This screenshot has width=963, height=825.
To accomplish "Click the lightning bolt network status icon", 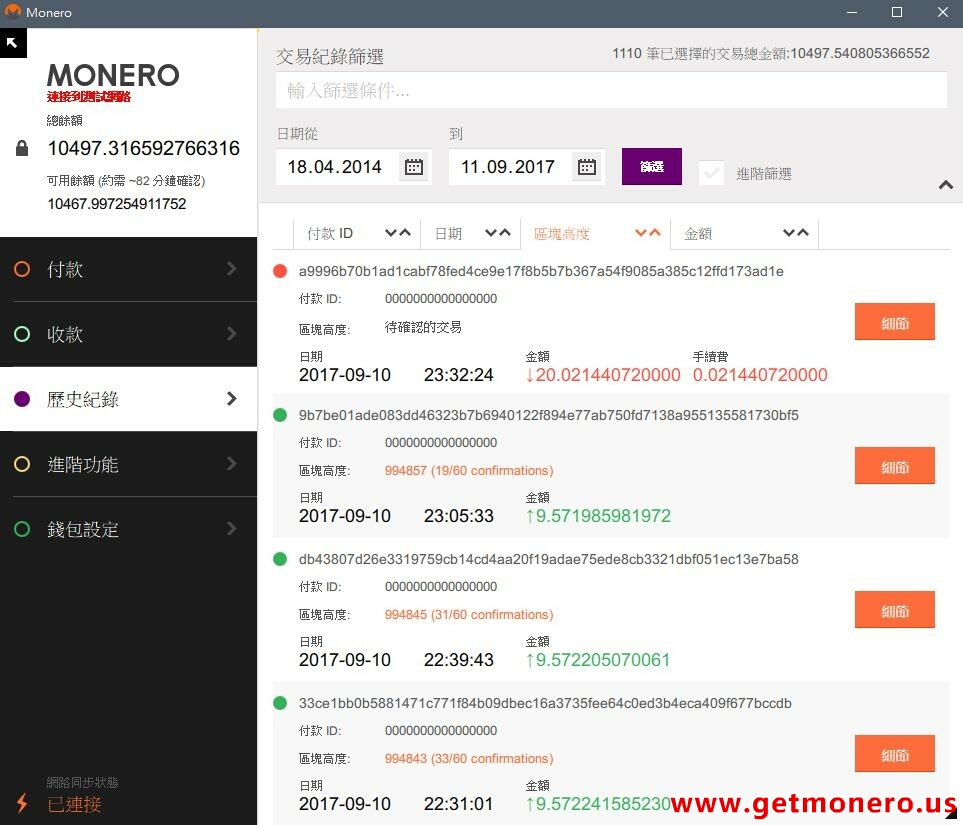I will [x=22, y=802].
